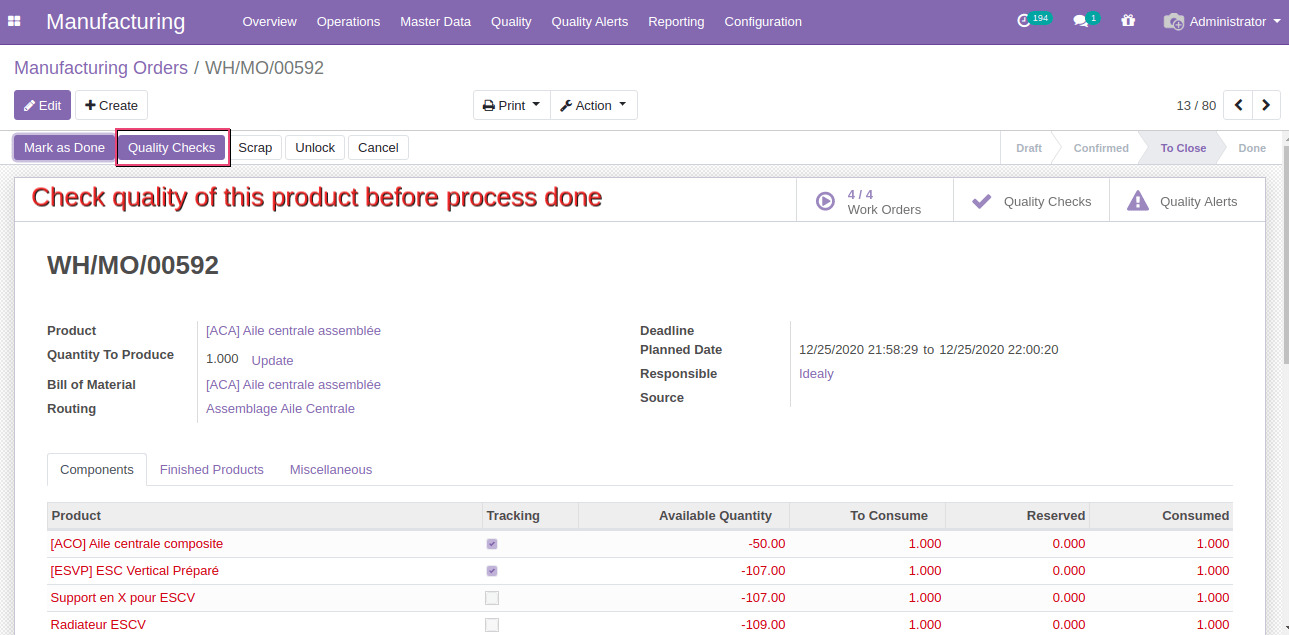The width and height of the screenshot is (1289, 635).
Task: Switch to the Finished Products tab
Action: [212, 469]
